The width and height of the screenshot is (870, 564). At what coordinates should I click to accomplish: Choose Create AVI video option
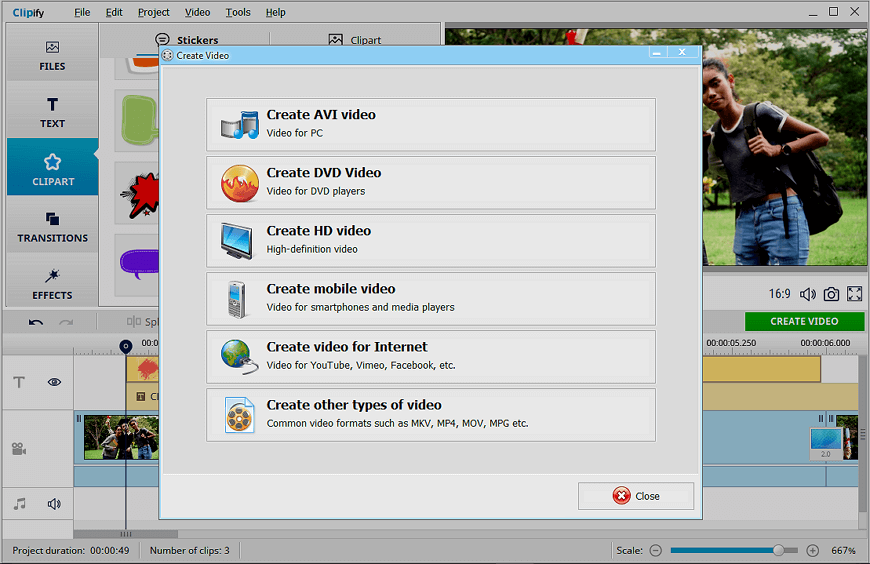point(431,124)
